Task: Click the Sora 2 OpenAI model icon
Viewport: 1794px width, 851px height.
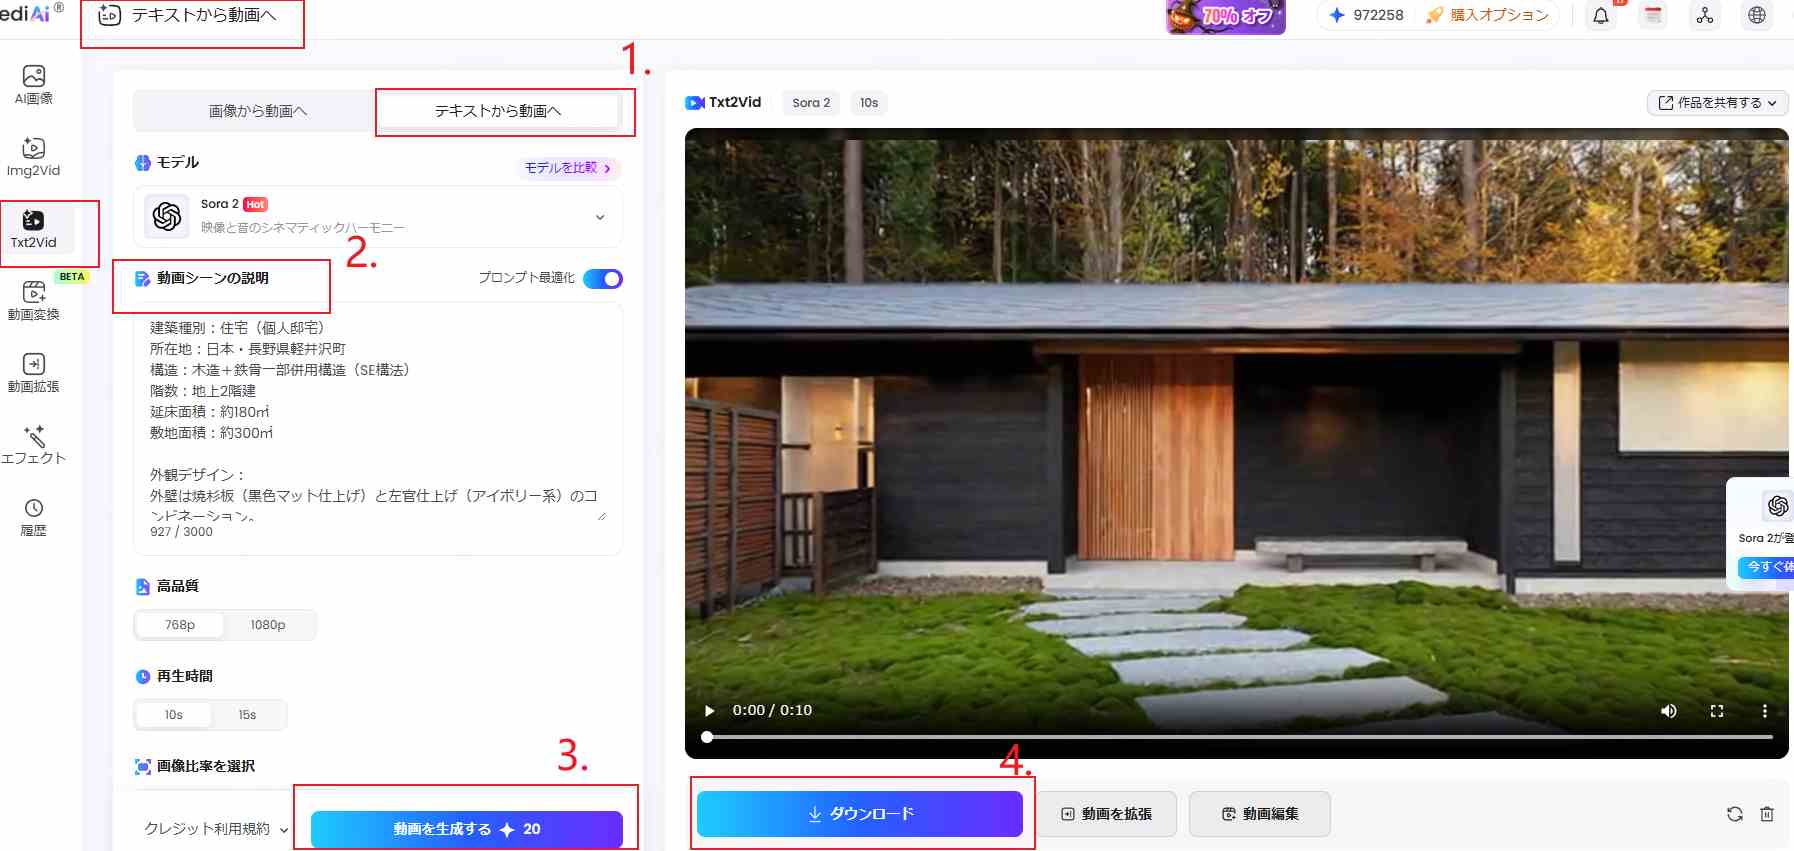Action: click(x=167, y=216)
